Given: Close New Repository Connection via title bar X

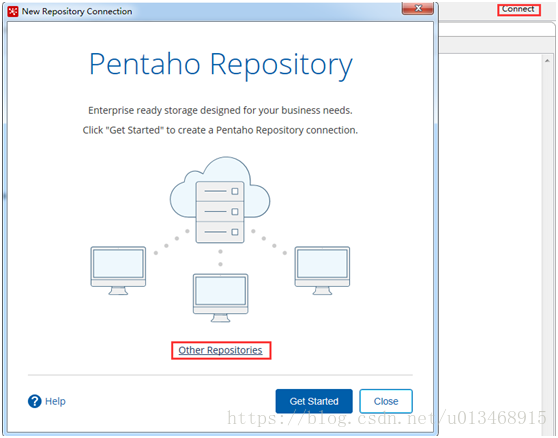Looking at the screenshot, I should [418, 8].
